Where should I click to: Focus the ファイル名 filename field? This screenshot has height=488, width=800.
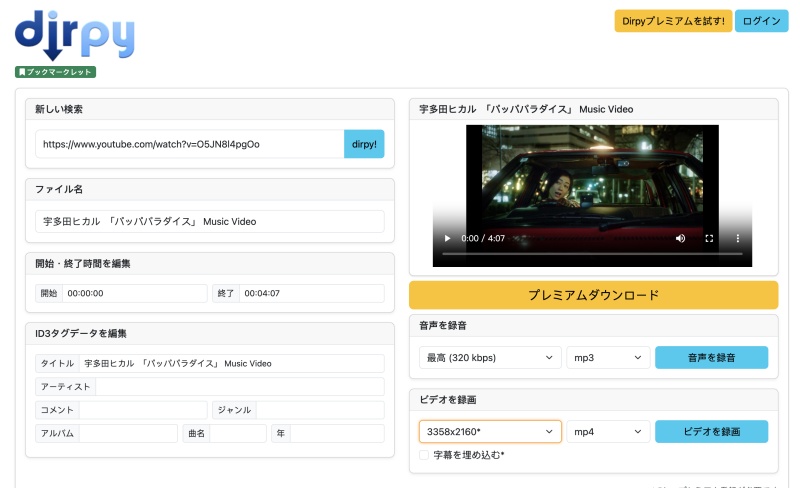pyautogui.click(x=210, y=222)
